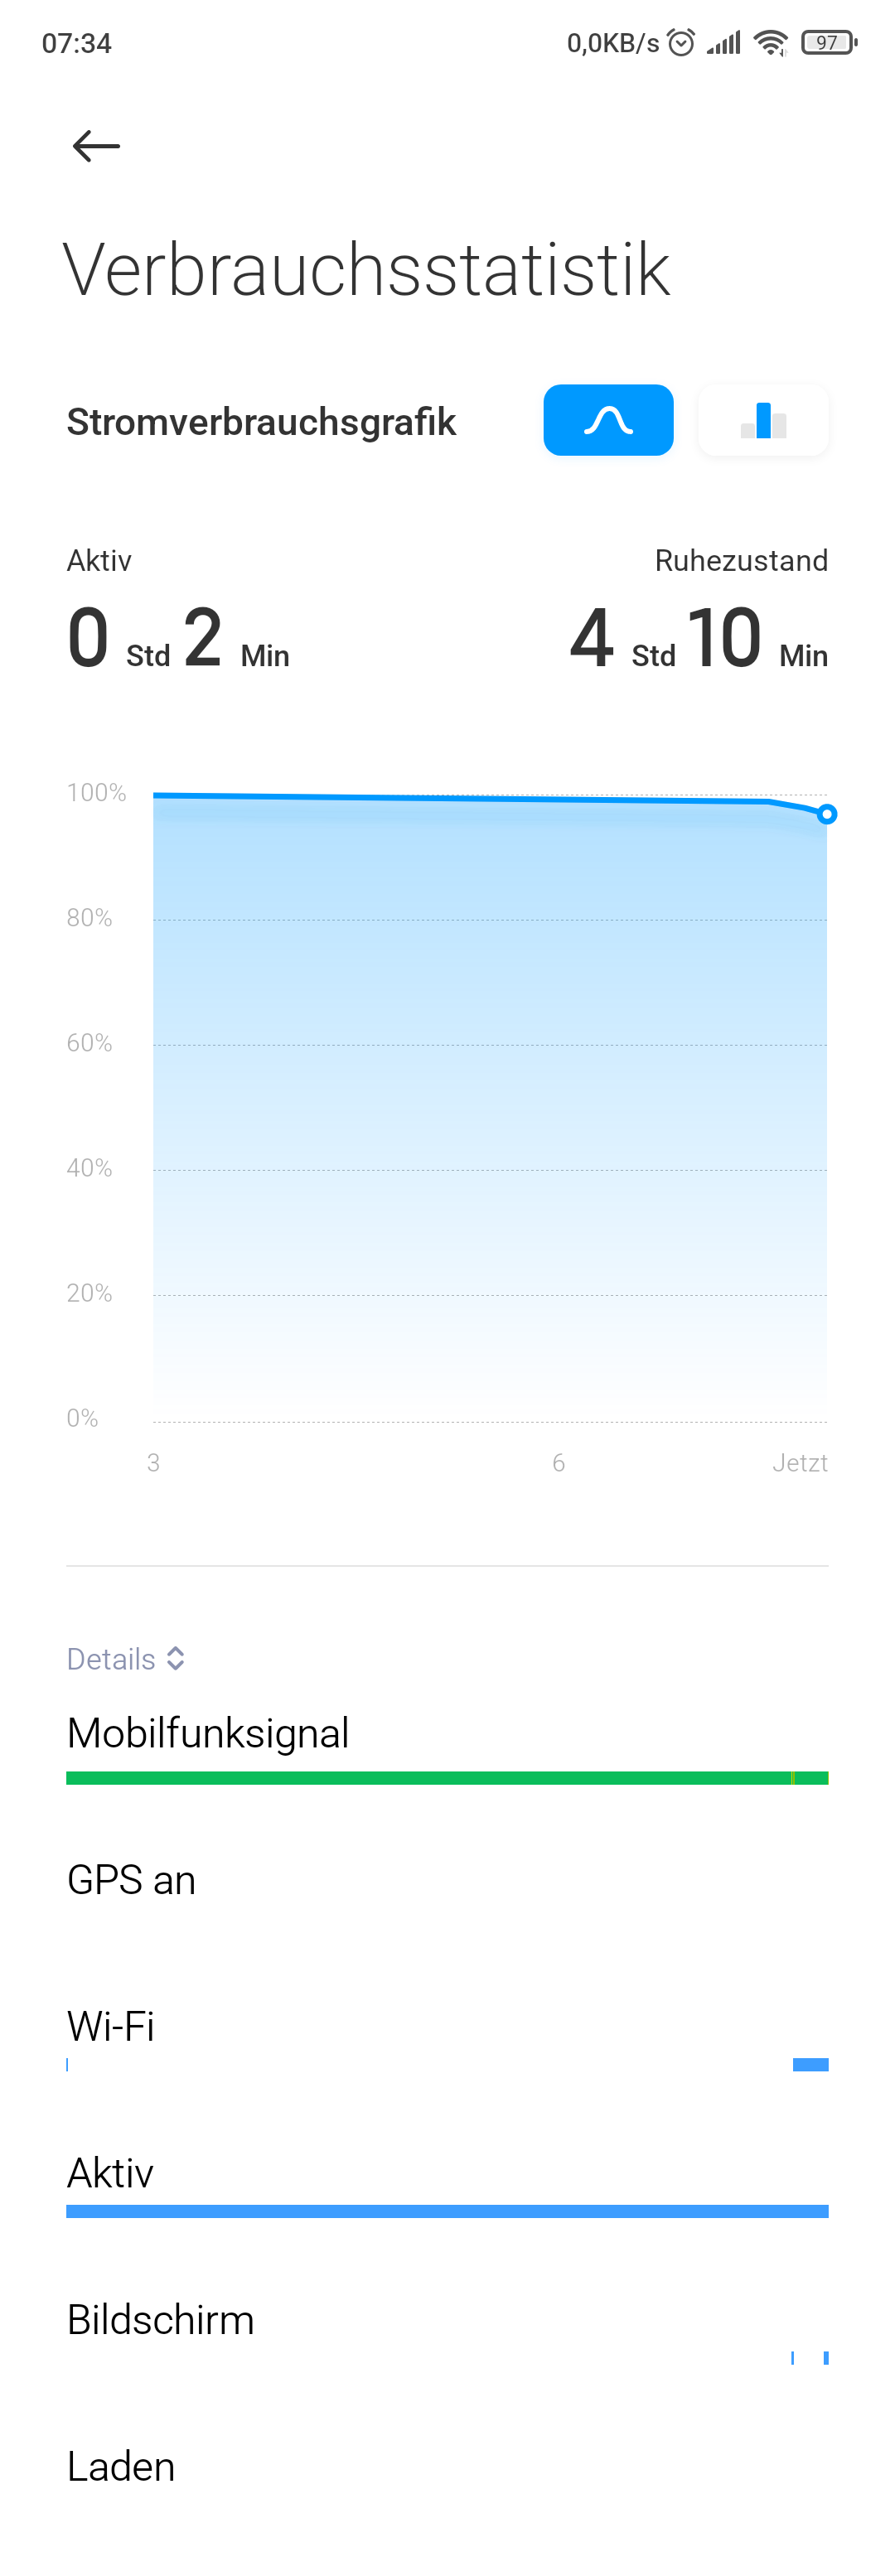
Task: Switch to line curve graph view
Action: pos(608,420)
